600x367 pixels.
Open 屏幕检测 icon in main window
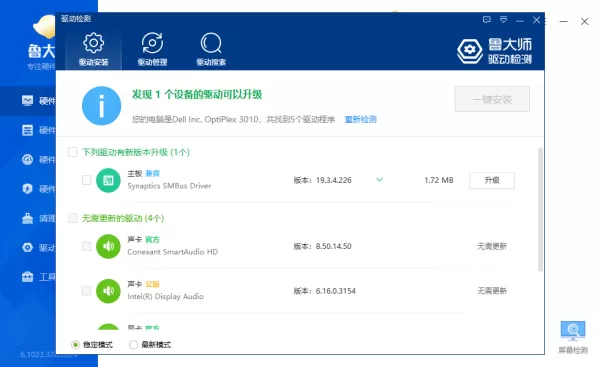[573, 331]
